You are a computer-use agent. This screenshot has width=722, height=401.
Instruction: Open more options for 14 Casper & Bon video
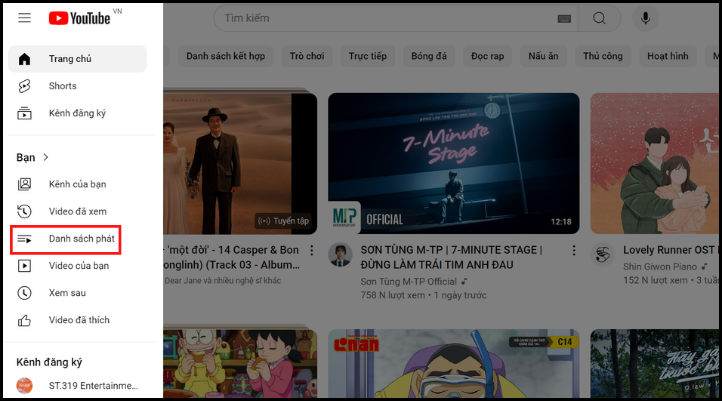coord(312,250)
